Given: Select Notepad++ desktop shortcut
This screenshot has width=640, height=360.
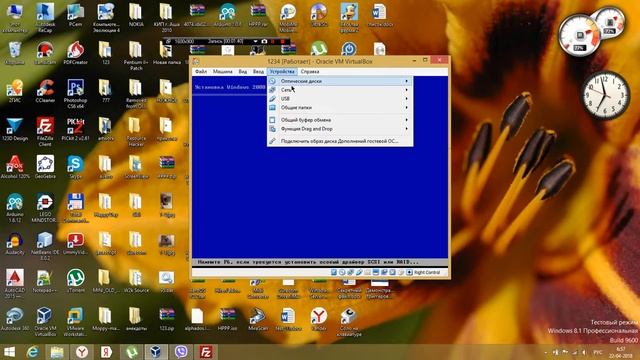Looking at the screenshot, I should pos(45,282).
